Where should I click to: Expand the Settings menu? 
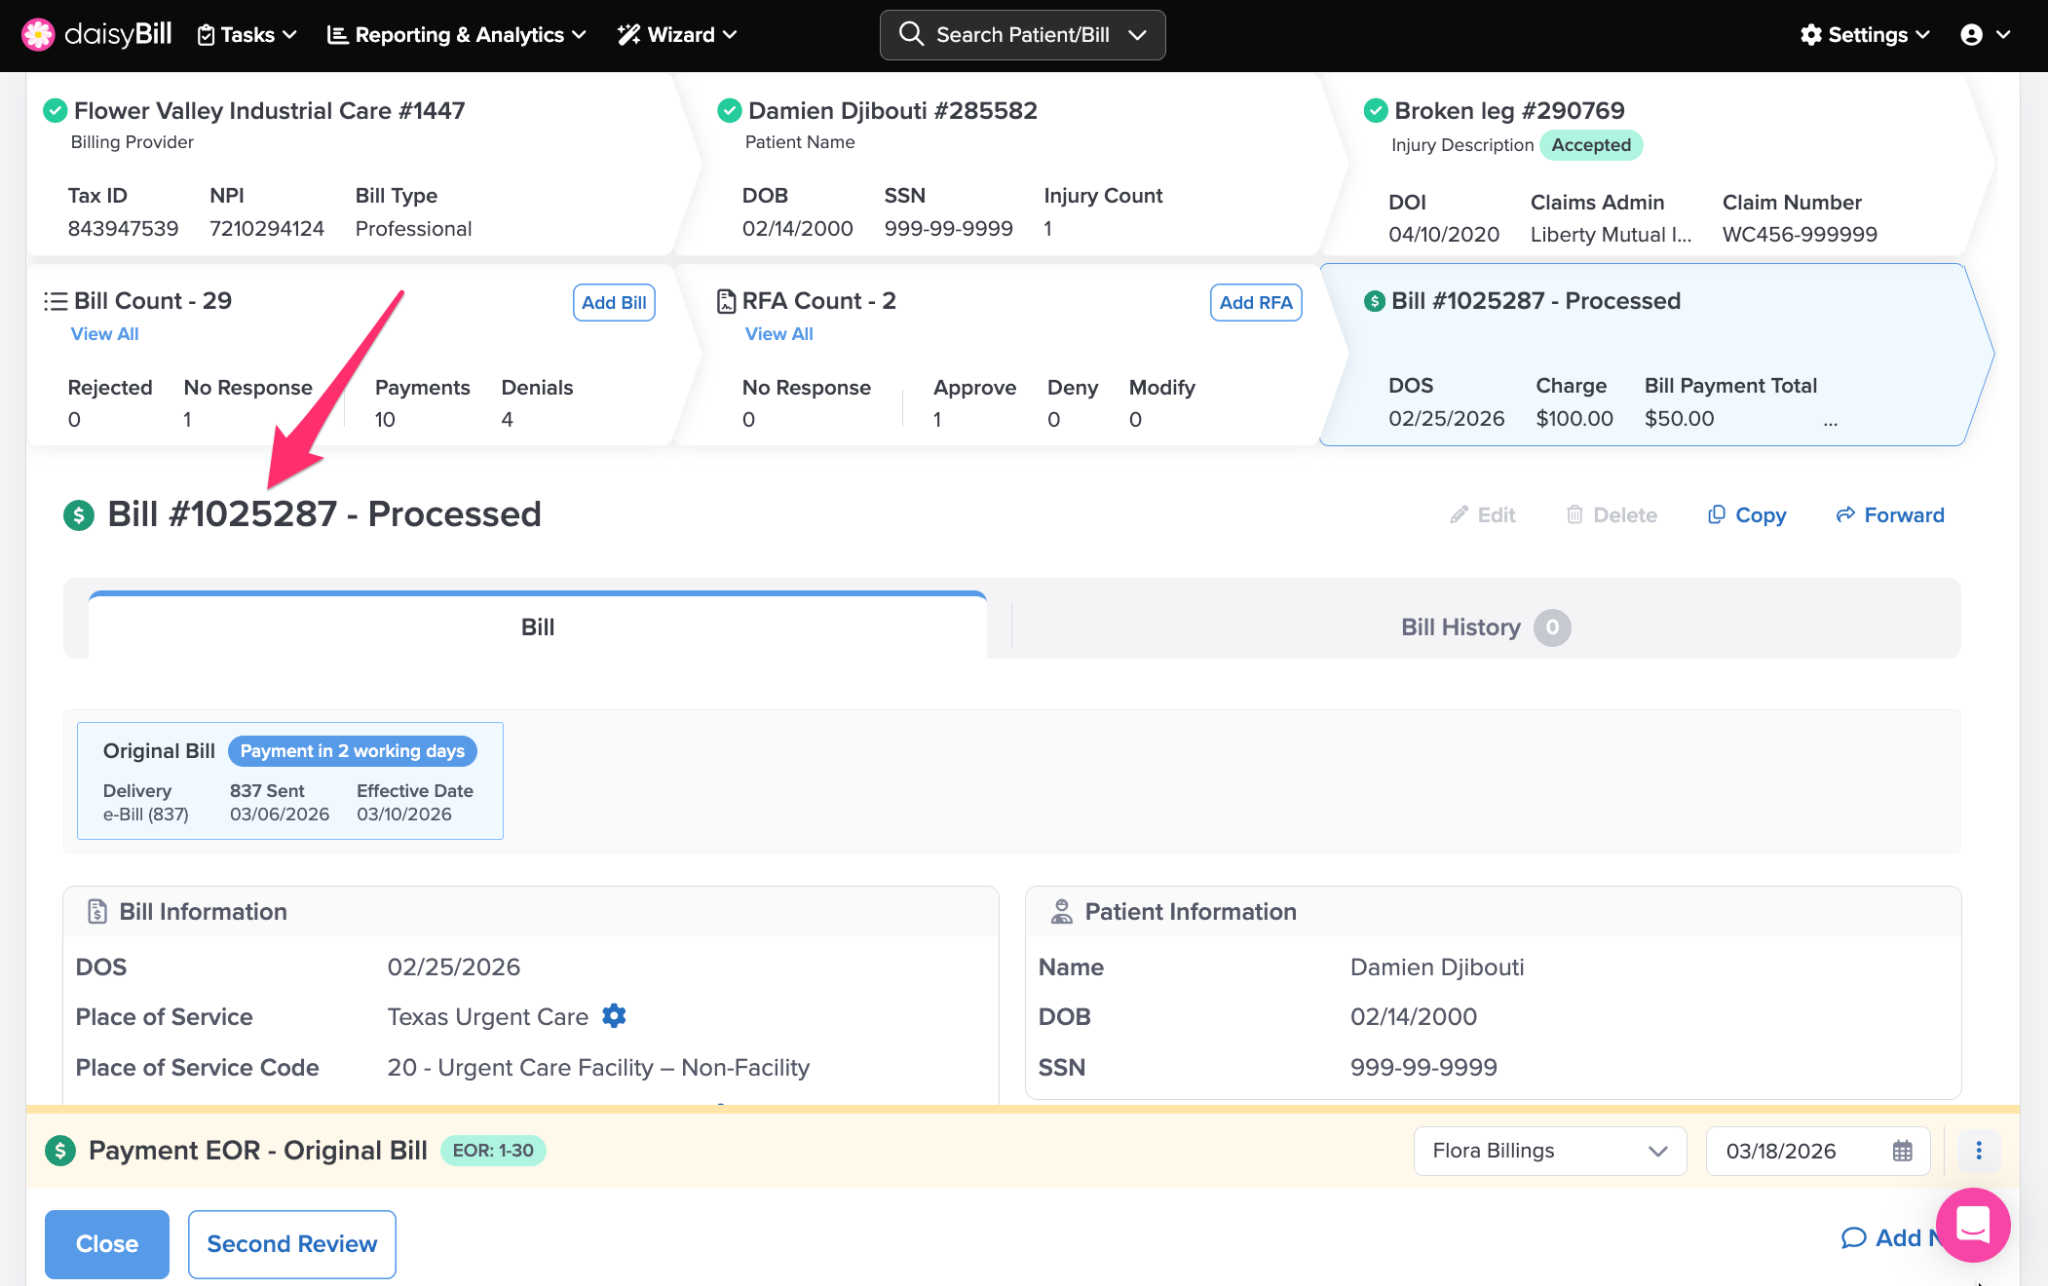coord(1864,35)
